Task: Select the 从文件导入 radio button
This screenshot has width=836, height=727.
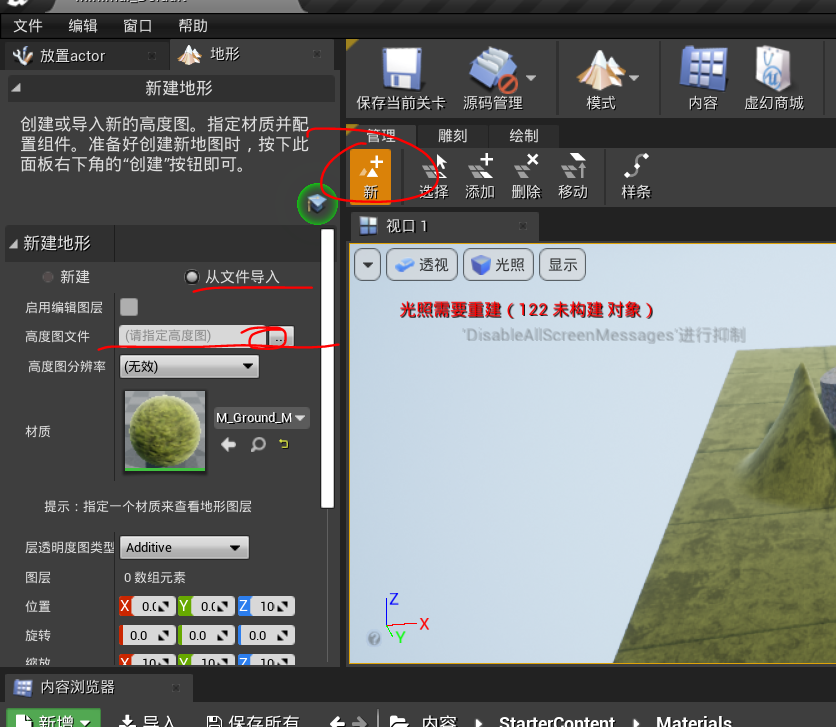Action: tap(191, 277)
